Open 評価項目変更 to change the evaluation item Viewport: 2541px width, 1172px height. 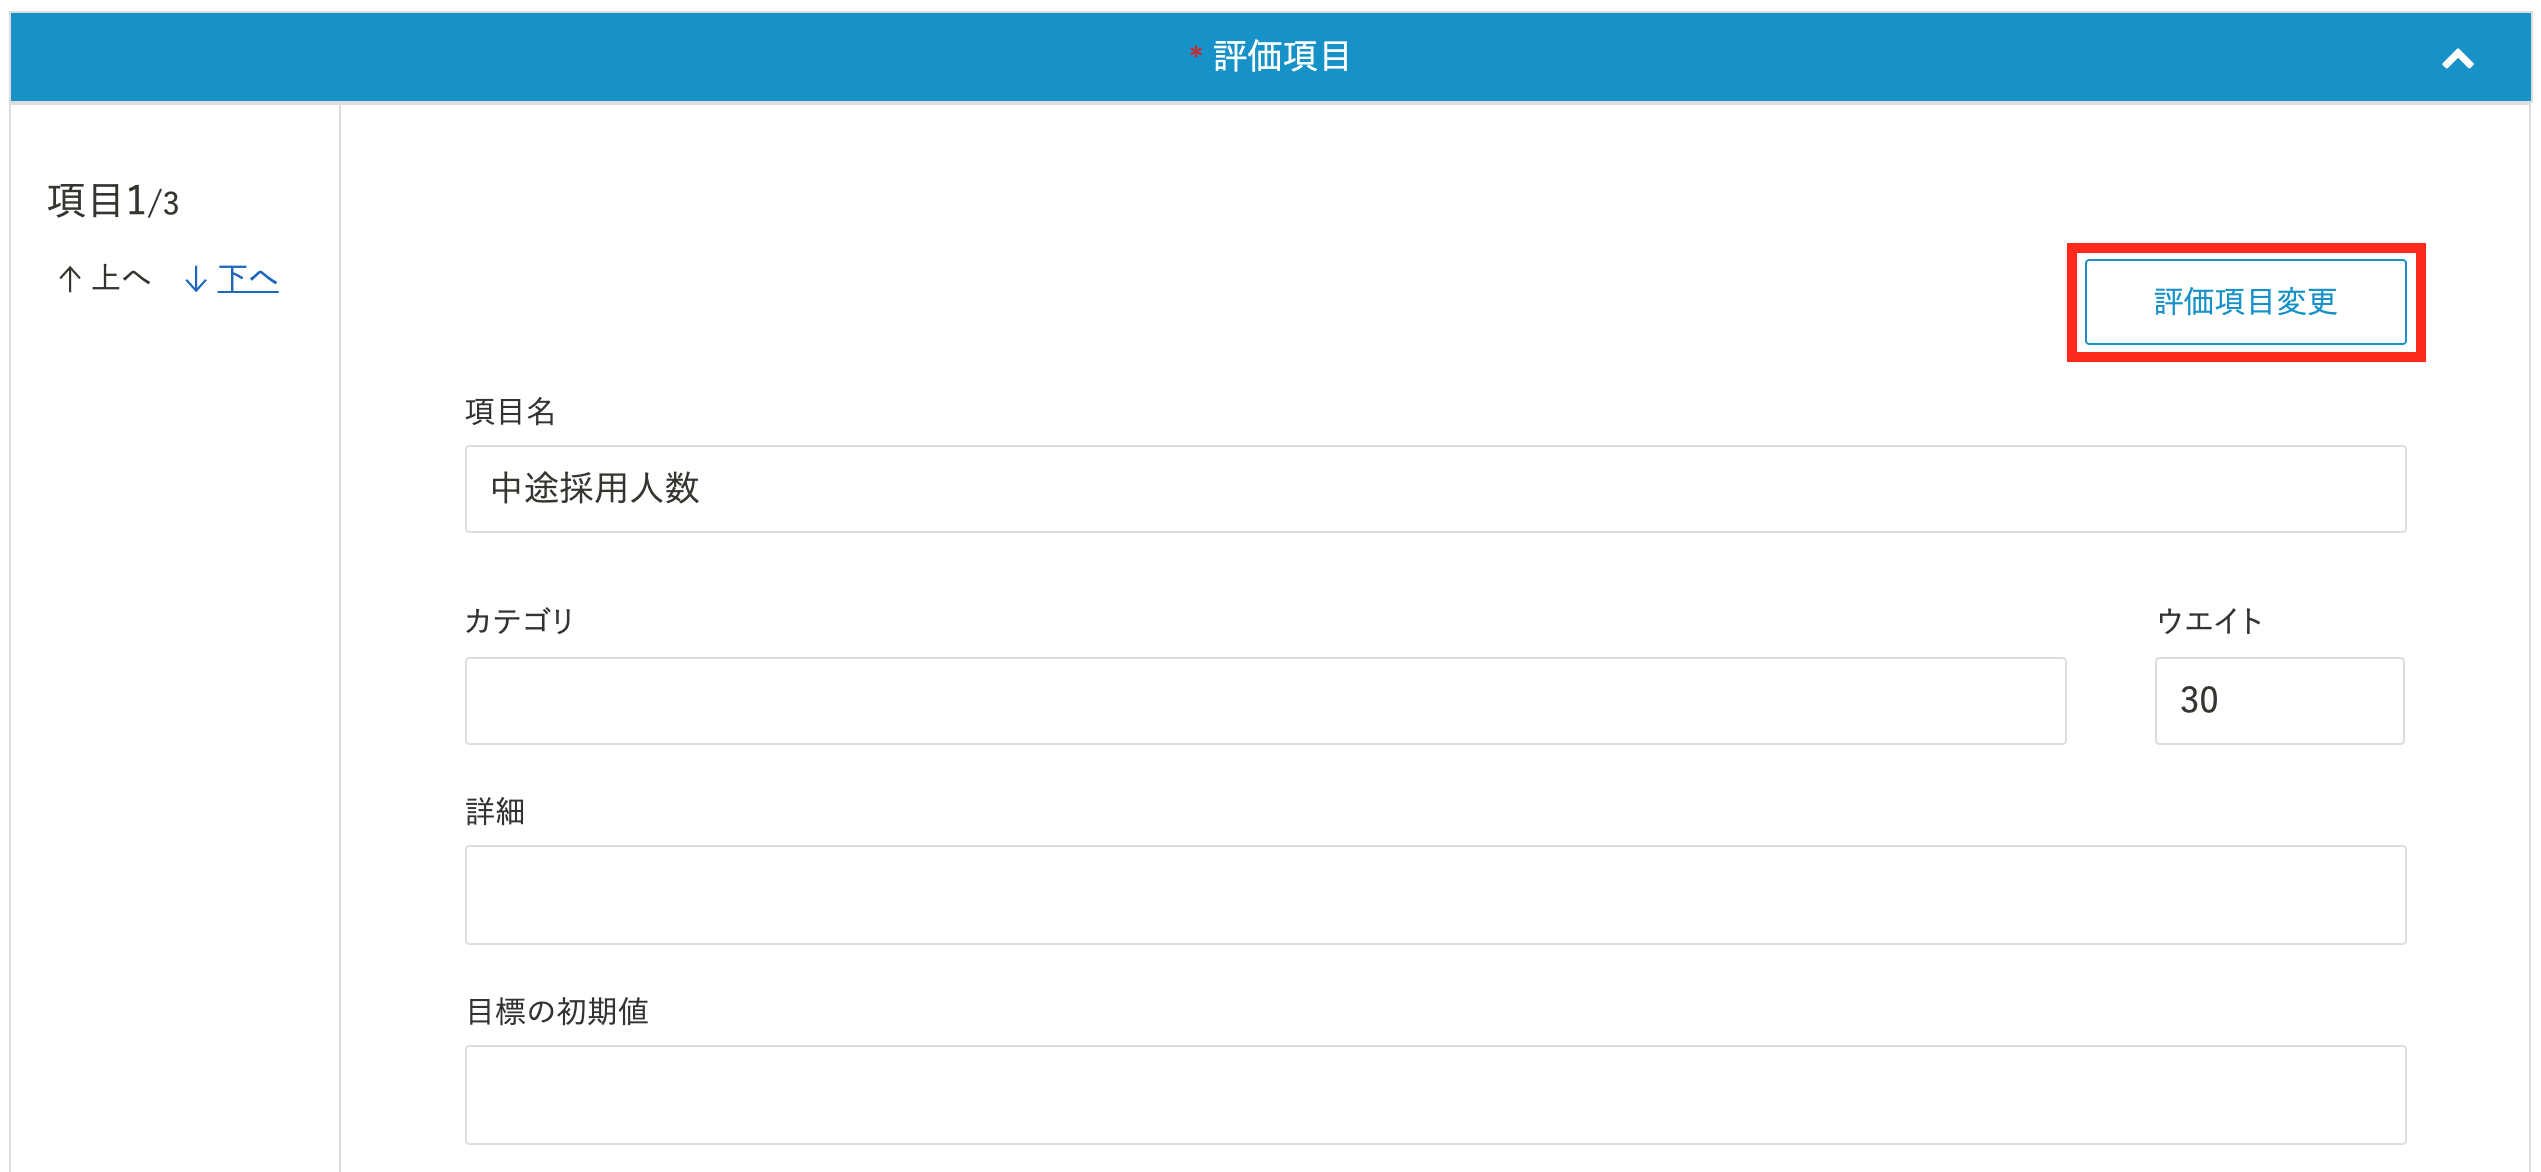click(x=2245, y=302)
